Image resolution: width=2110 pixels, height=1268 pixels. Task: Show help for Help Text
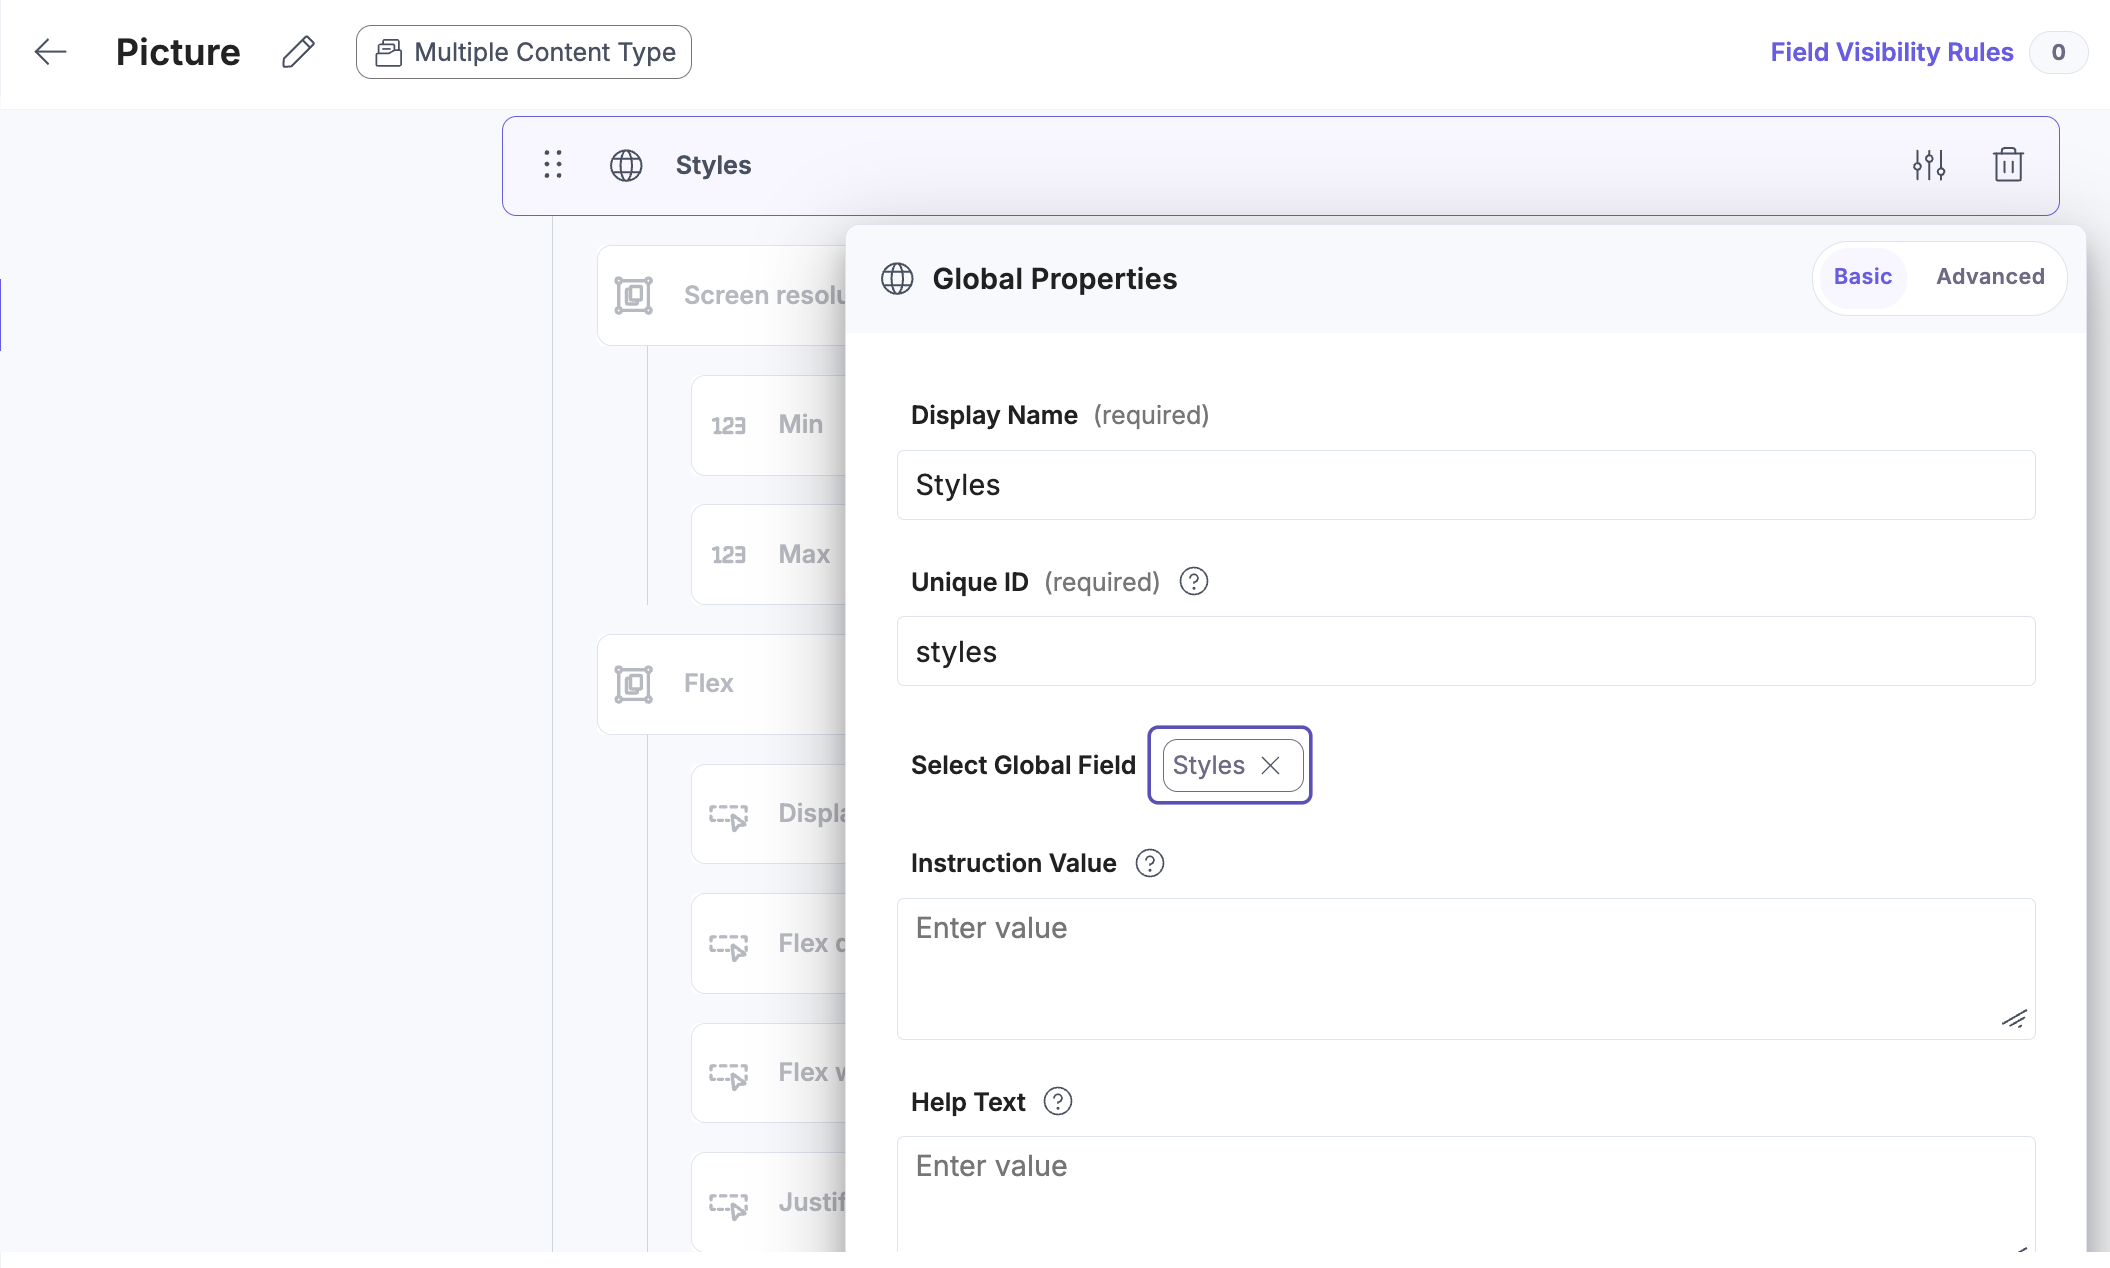(1057, 1101)
